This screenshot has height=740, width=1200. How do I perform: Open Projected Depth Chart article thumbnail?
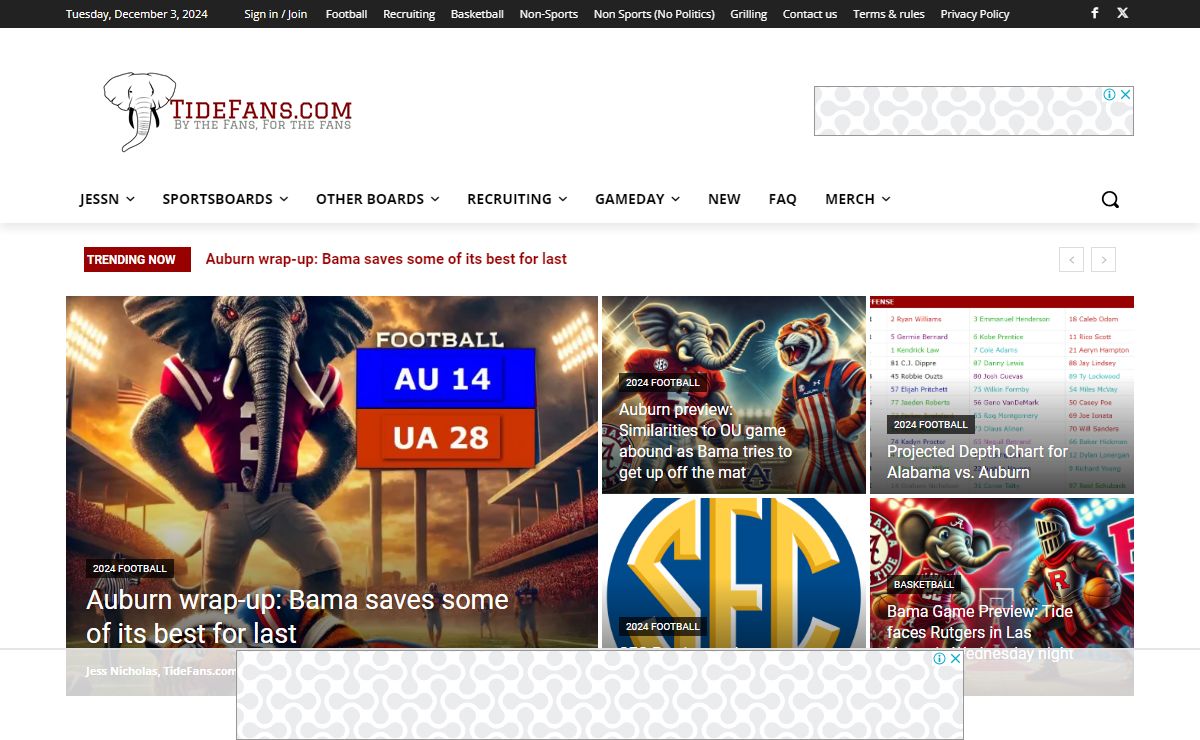[x=1001, y=394]
